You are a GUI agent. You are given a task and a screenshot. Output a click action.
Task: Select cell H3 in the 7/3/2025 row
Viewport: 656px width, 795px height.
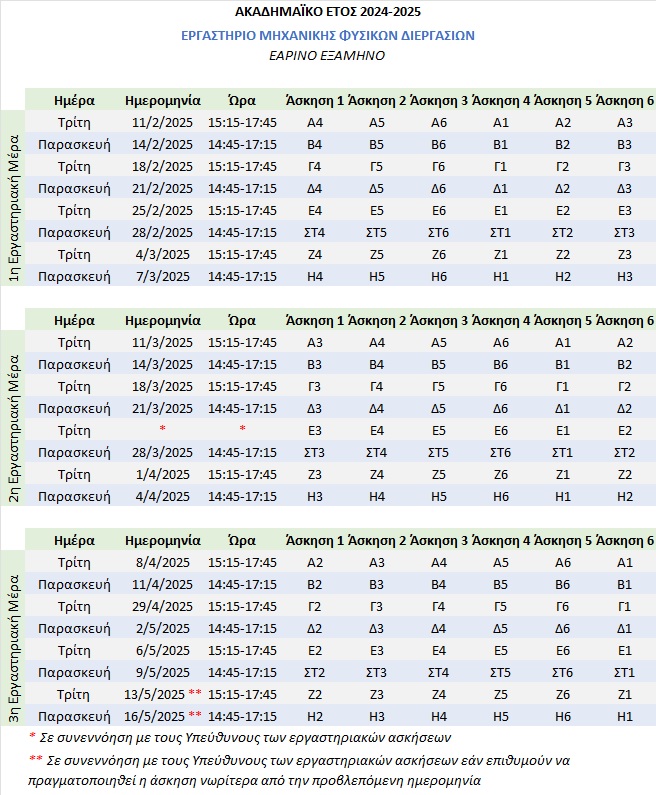click(x=625, y=276)
